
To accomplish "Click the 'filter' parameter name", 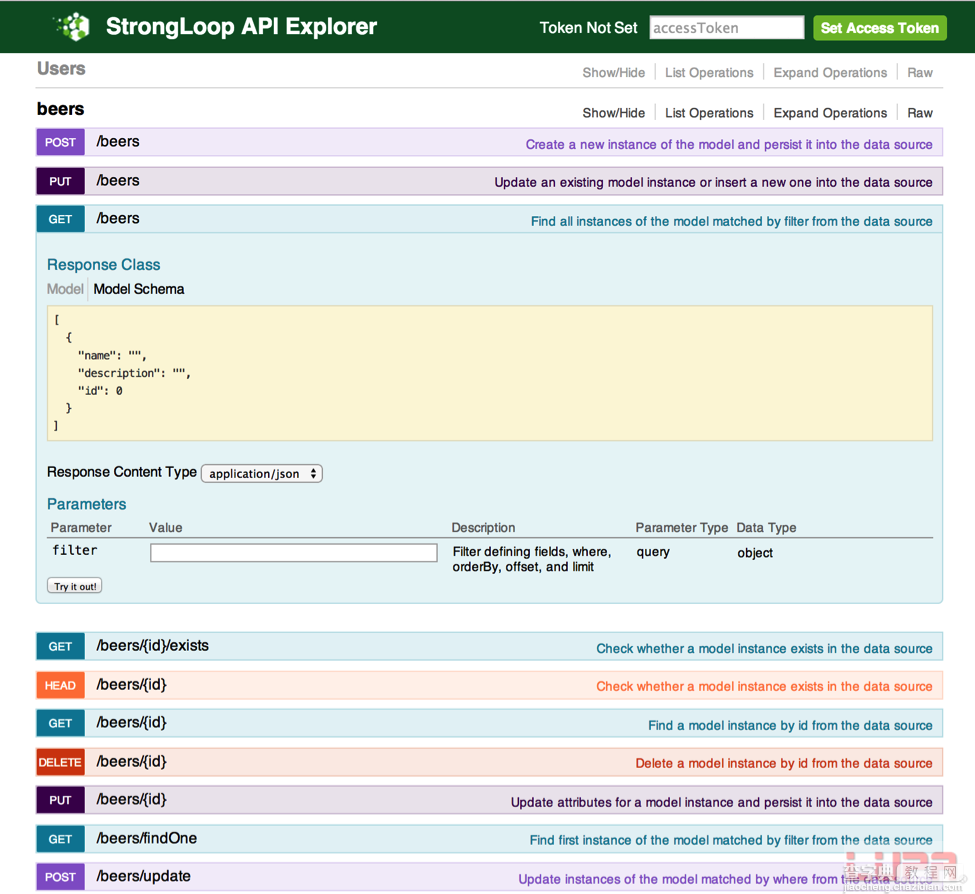I will (x=75, y=550).
